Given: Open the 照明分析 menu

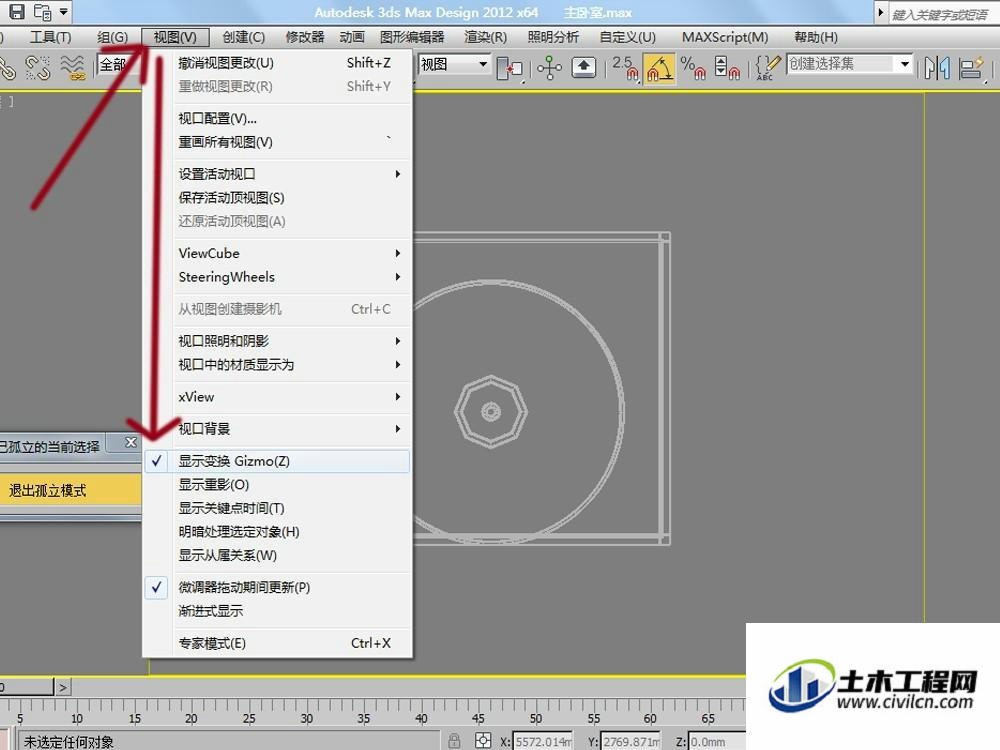Looking at the screenshot, I should tap(553, 37).
